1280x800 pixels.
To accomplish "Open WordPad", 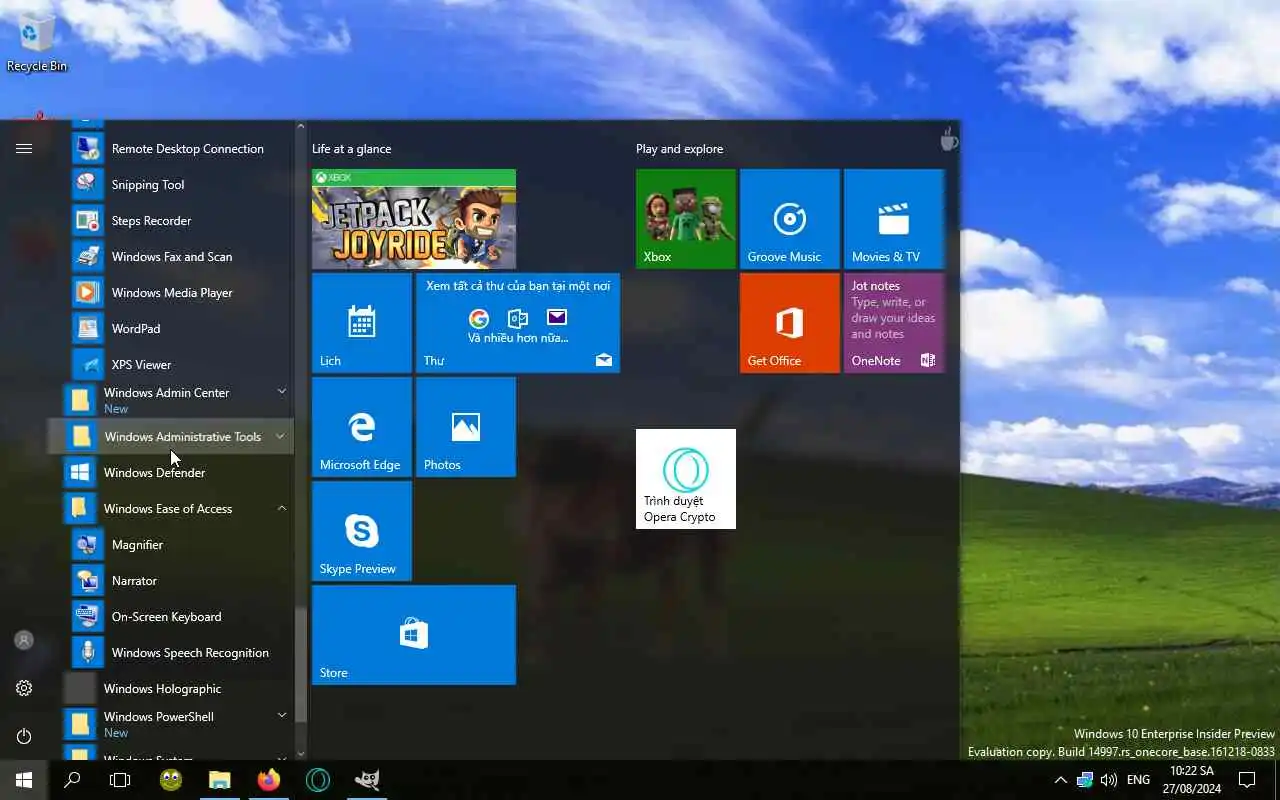I will point(180,328).
